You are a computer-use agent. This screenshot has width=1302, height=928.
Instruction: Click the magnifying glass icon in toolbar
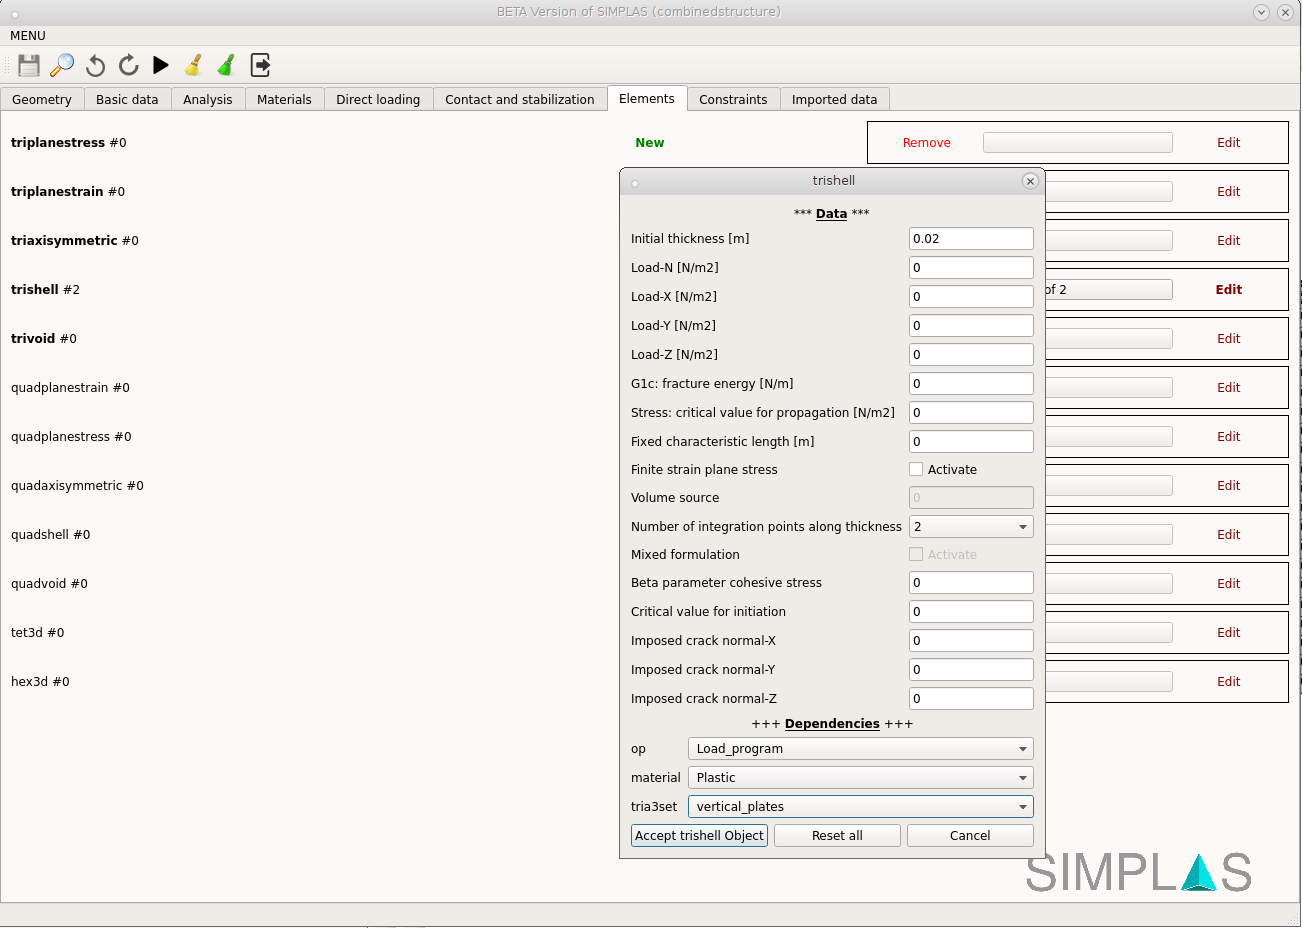click(x=62, y=65)
